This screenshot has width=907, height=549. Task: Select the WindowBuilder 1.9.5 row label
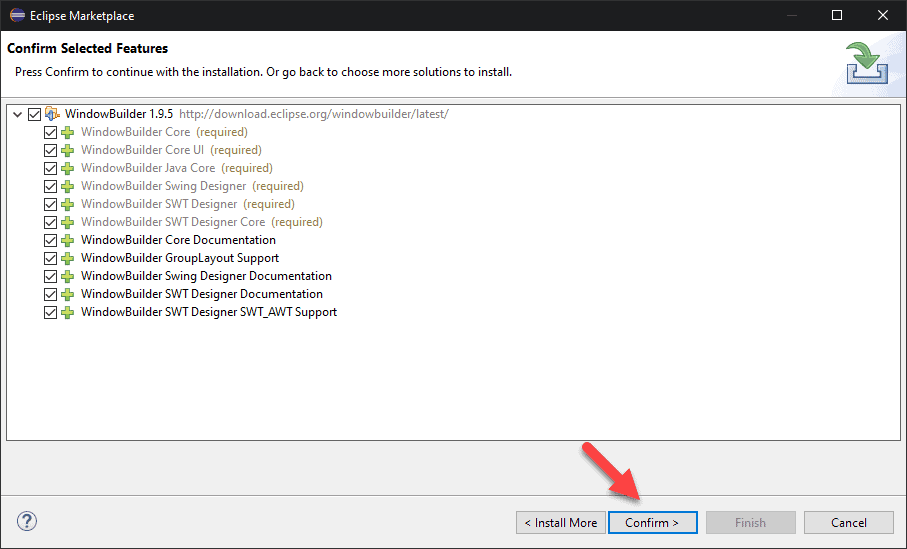[119, 114]
